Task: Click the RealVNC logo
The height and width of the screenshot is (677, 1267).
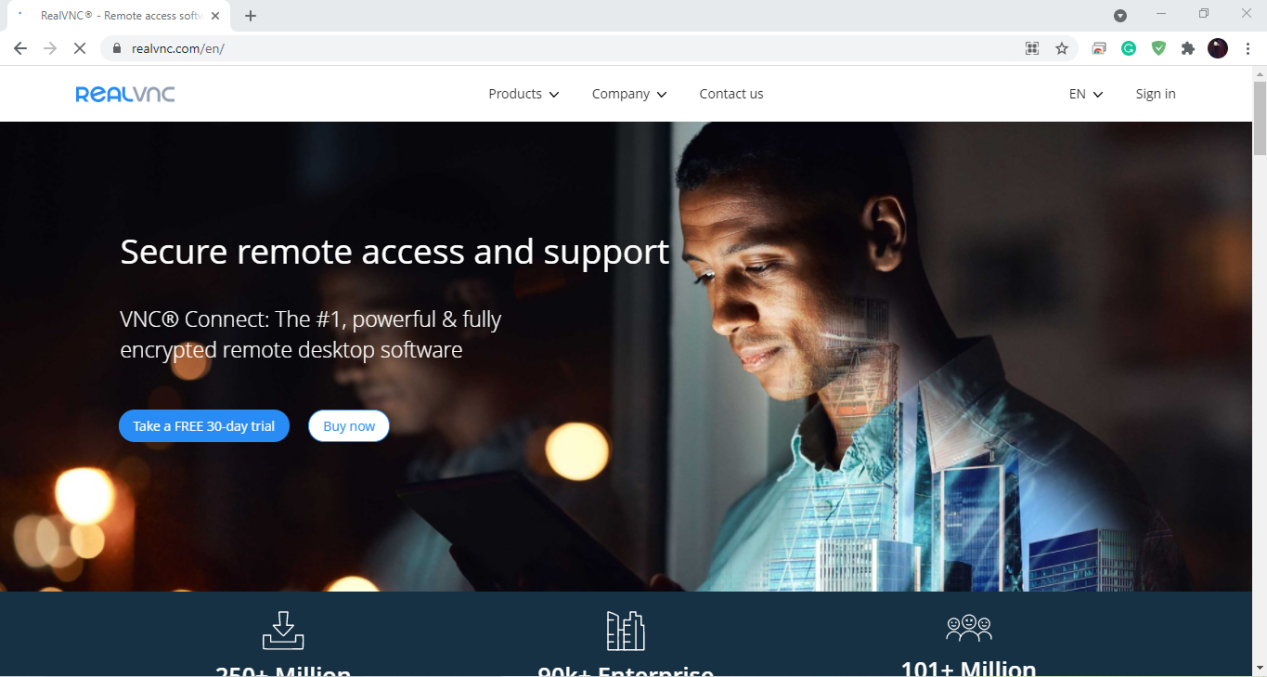Action: tap(125, 94)
